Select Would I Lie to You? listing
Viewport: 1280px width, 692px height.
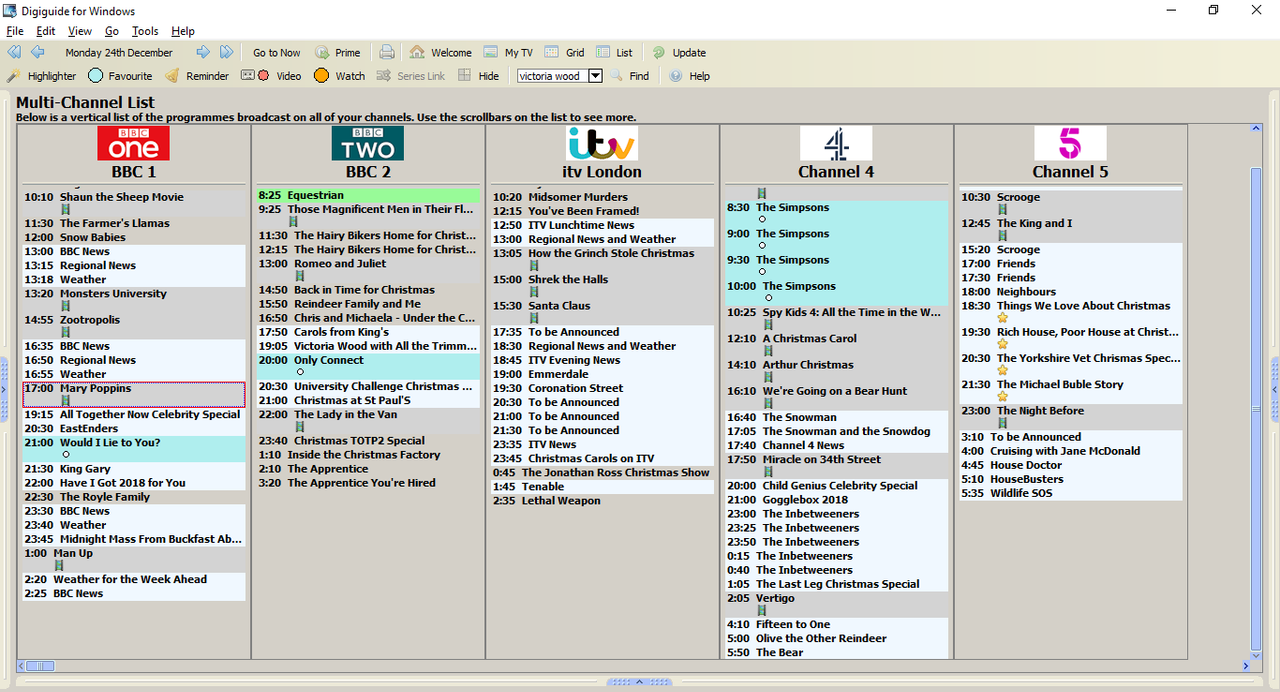pos(134,448)
